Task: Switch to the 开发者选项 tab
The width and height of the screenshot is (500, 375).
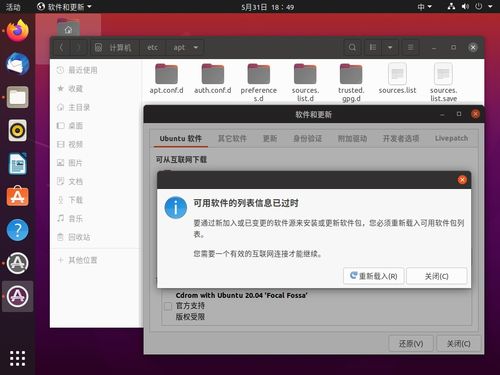Action: pos(401,138)
